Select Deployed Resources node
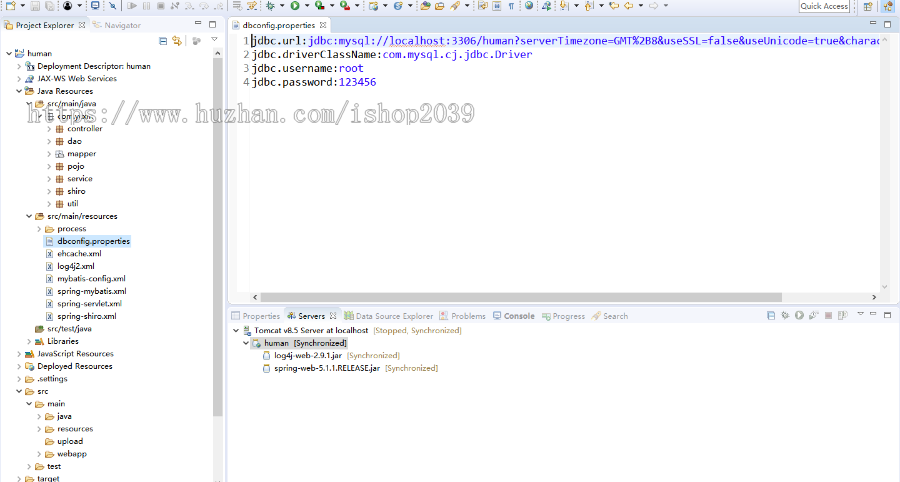The width and height of the screenshot is (900, 482). [75, 366]
